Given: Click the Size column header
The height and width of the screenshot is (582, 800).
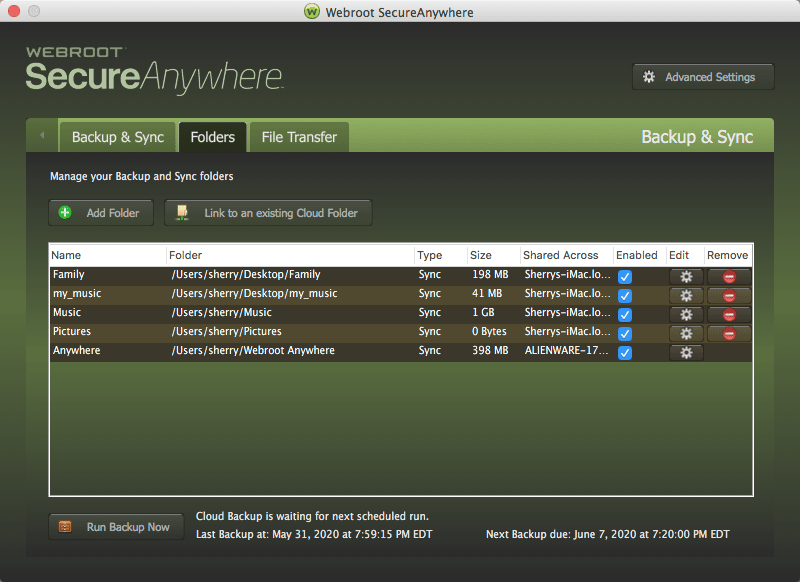Looking at the screenshot, I should [493, 255].
